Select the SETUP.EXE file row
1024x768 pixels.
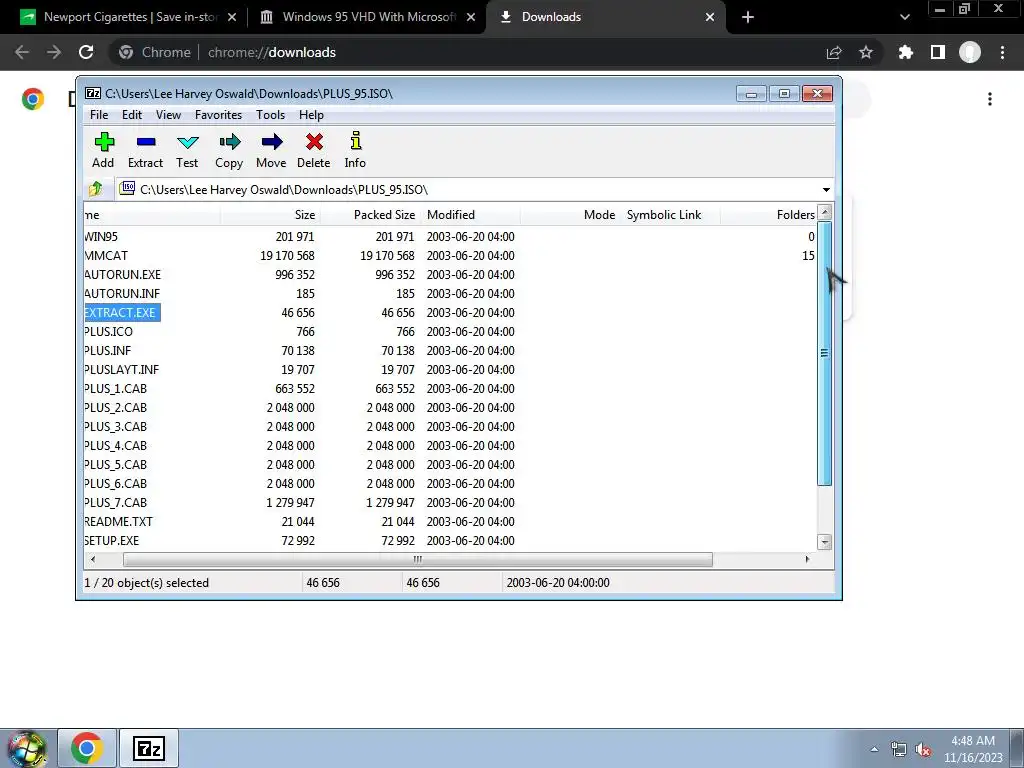[451, 541]
